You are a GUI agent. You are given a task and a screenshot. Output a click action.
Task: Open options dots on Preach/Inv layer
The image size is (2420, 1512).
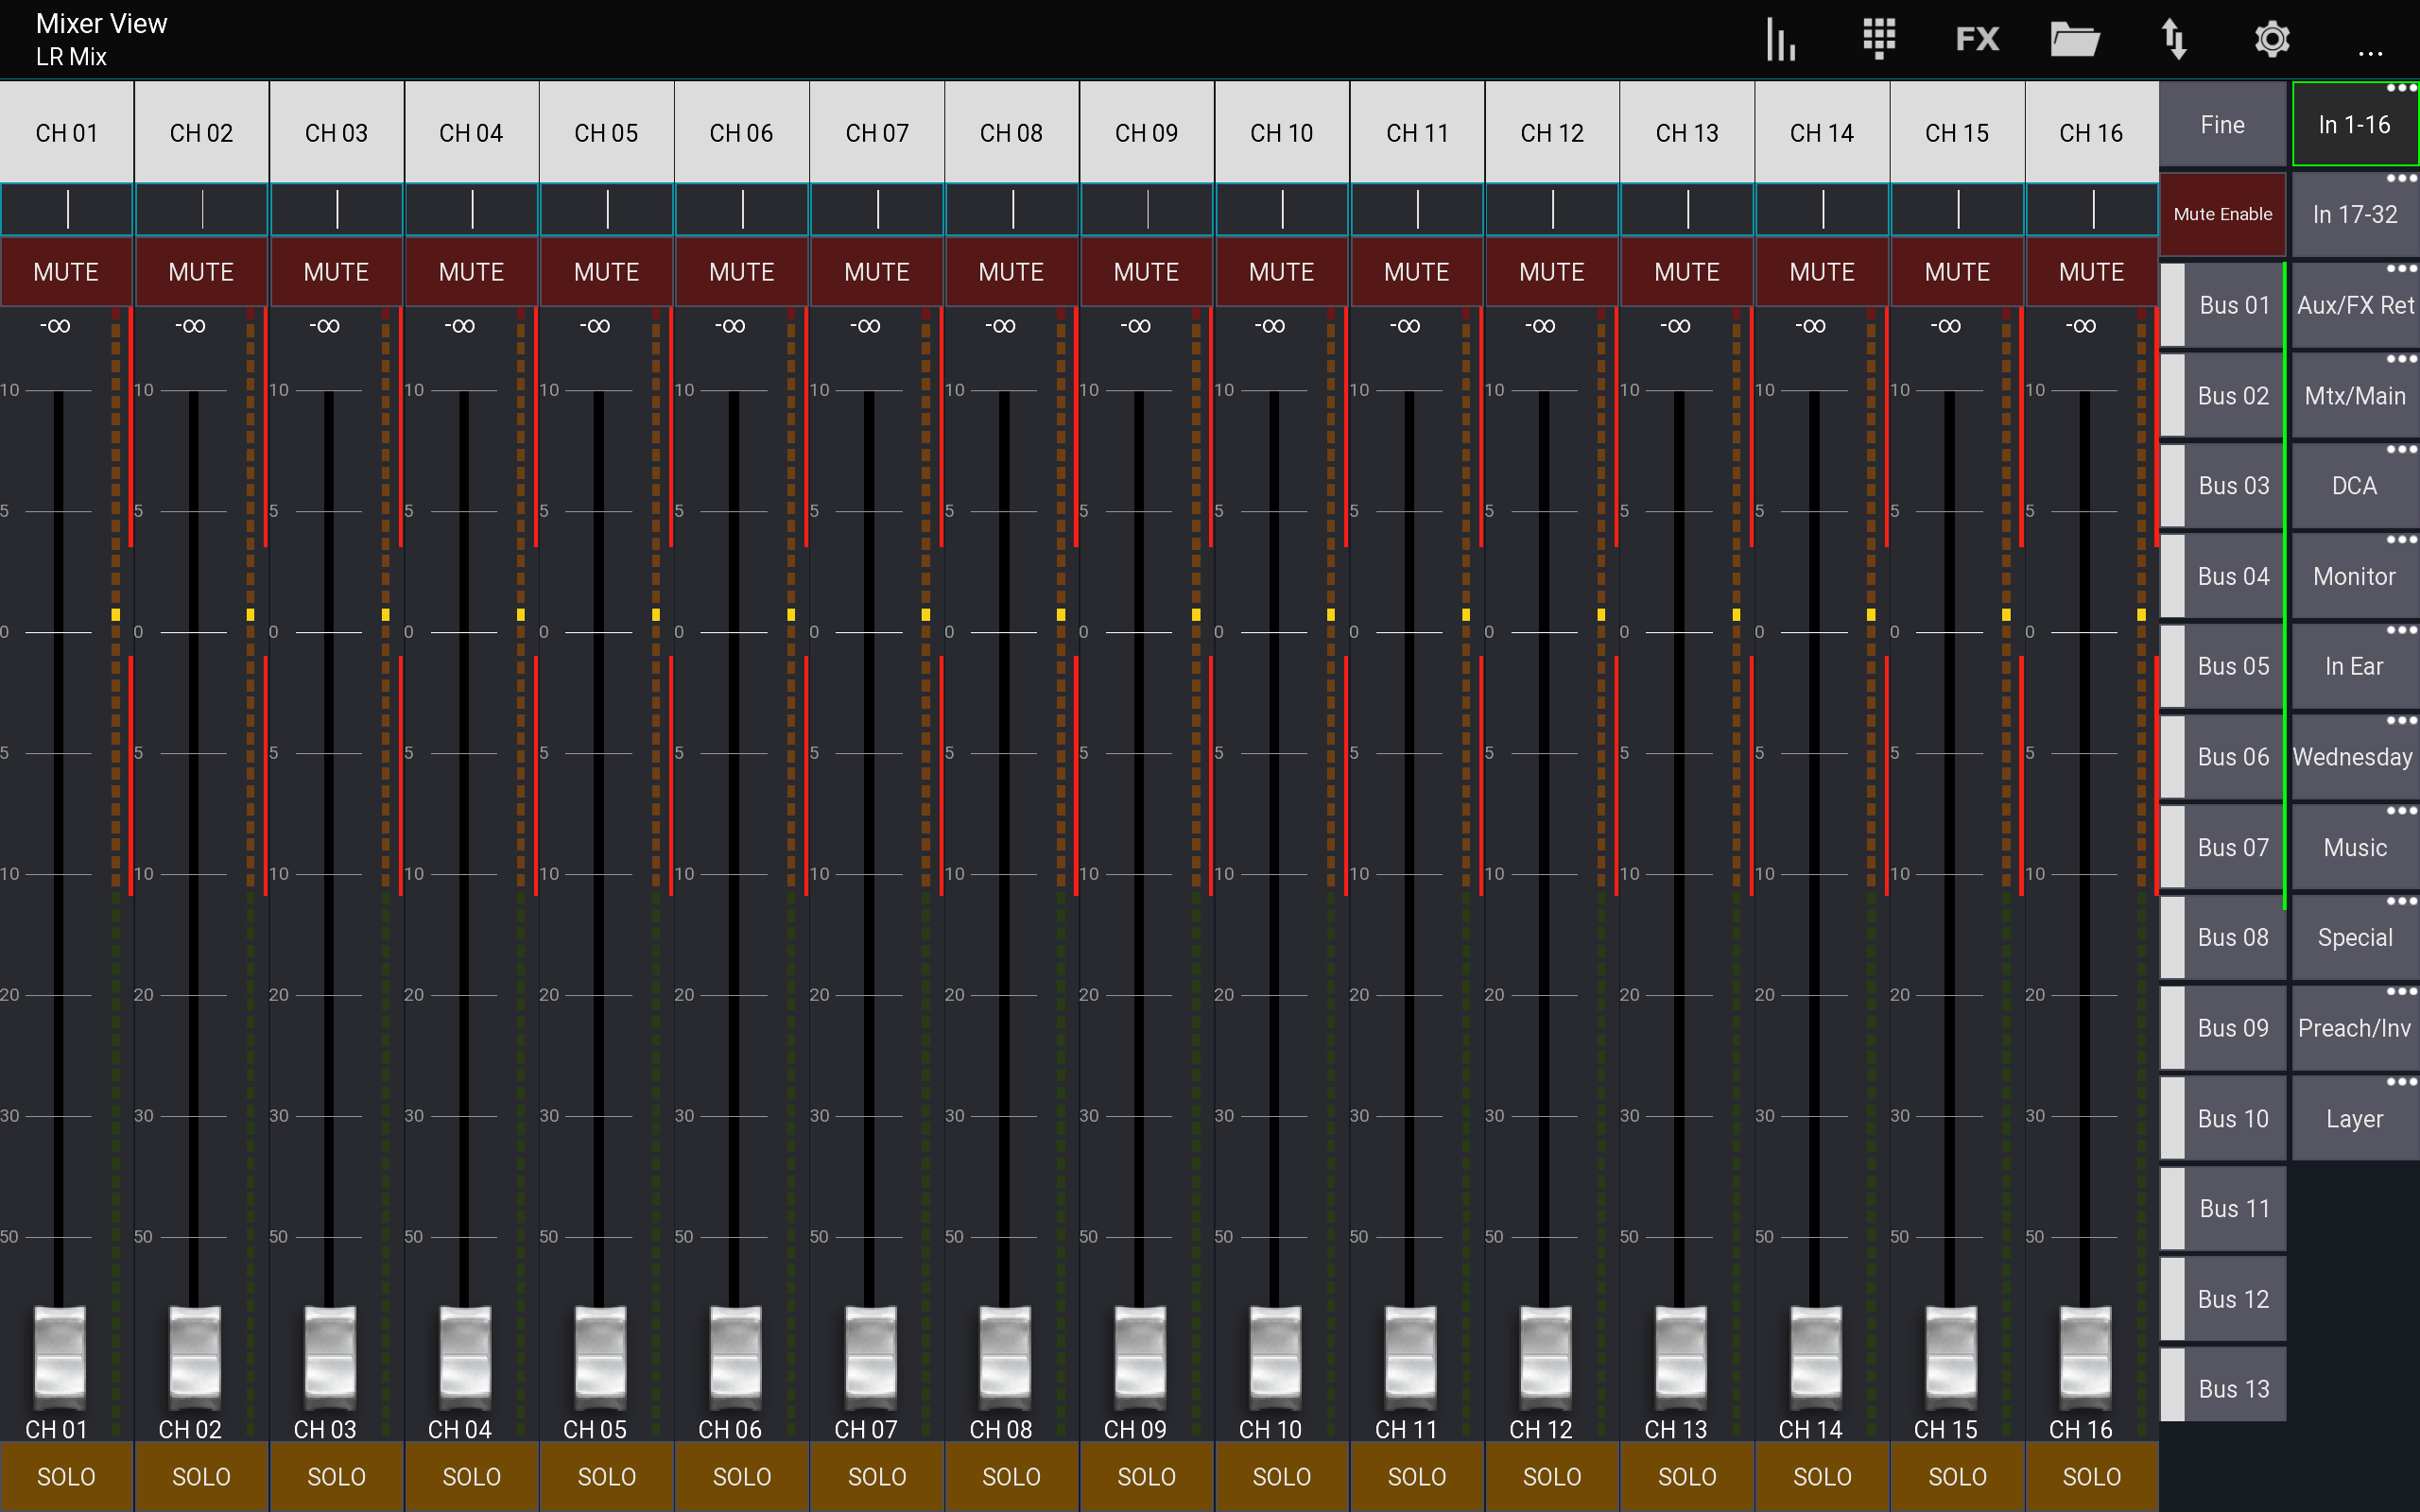tap(2401, 992)
